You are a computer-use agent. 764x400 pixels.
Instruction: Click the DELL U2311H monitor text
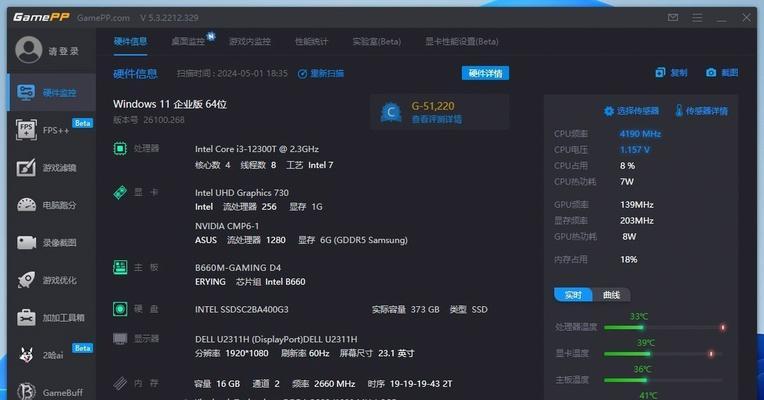pyautogui.click(x=276, y=339)
